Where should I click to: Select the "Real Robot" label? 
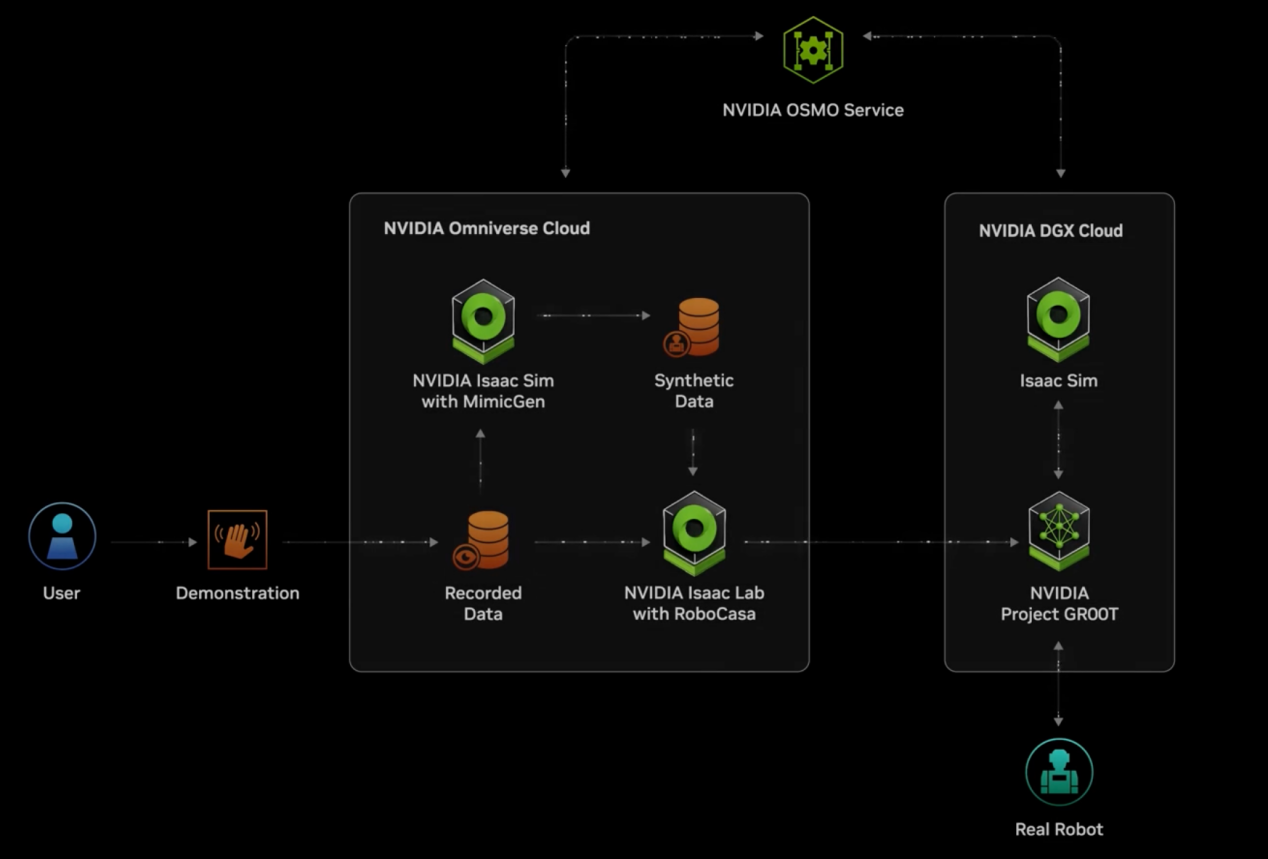pos(1059,829)
